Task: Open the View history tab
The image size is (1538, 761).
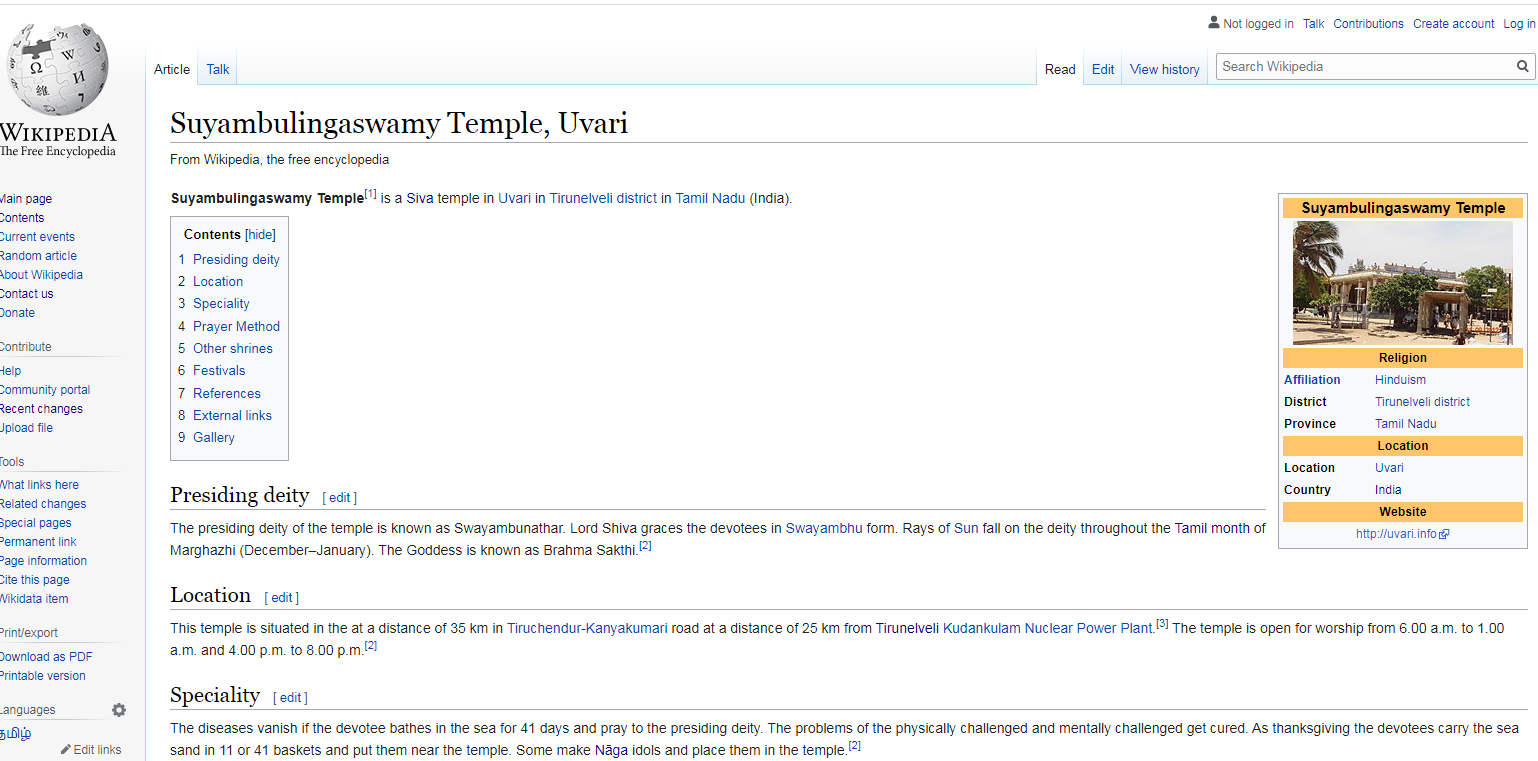Action: click(1165, 69)
